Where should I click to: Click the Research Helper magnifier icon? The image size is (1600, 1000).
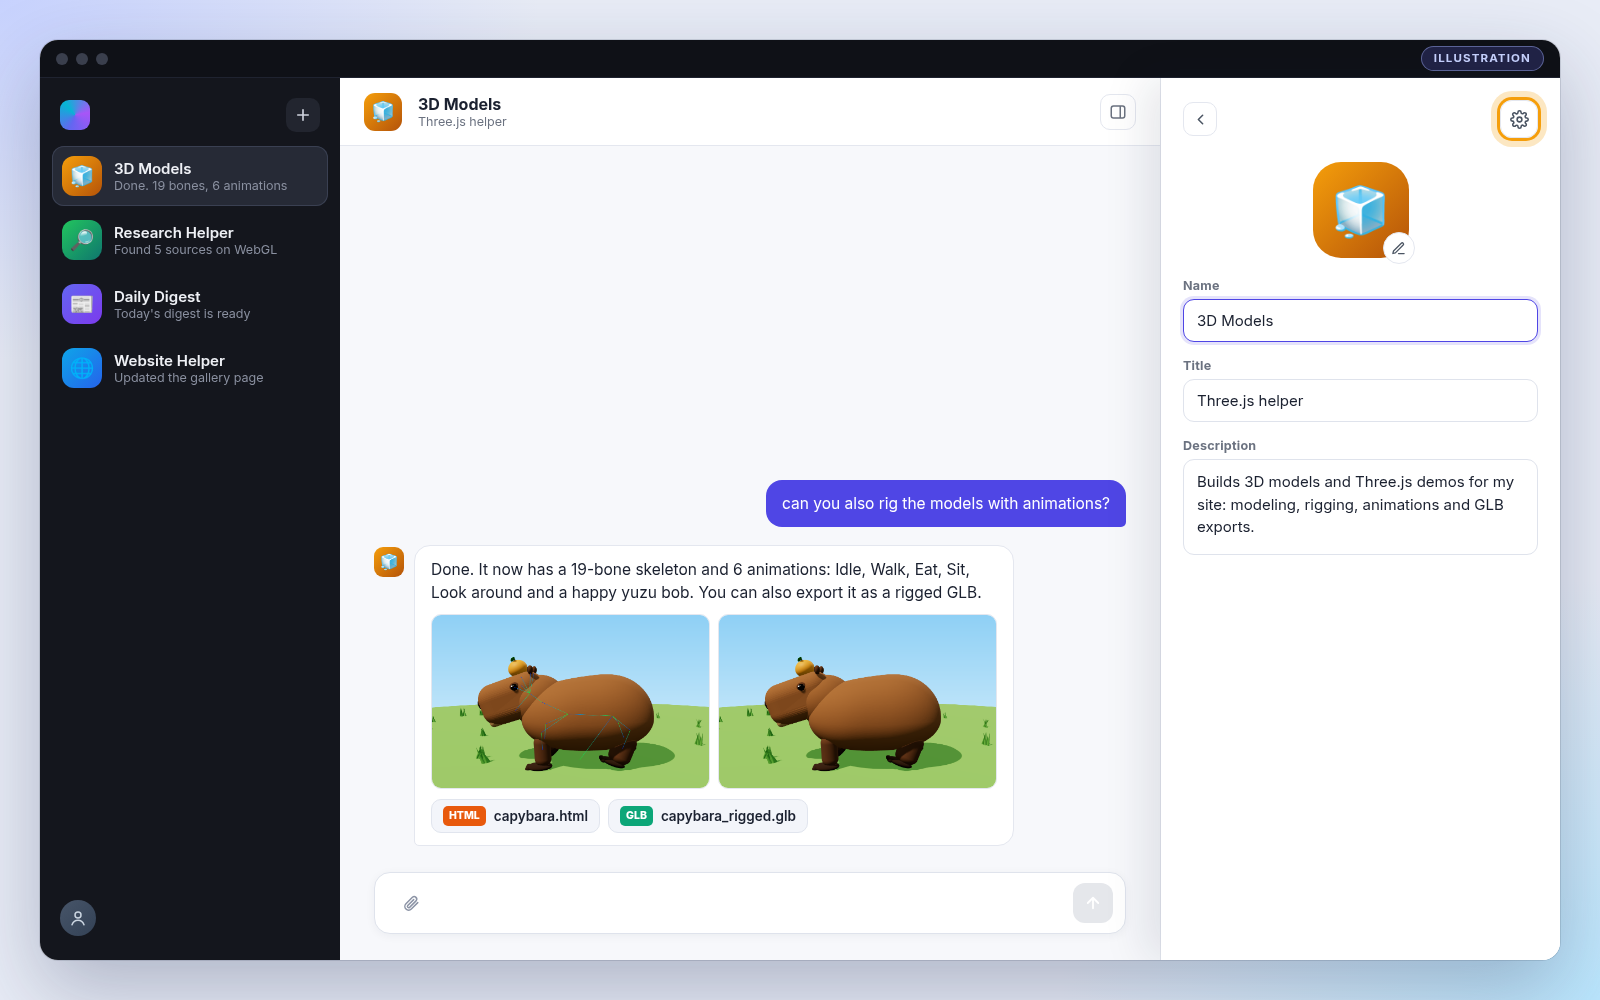point(82,240)
